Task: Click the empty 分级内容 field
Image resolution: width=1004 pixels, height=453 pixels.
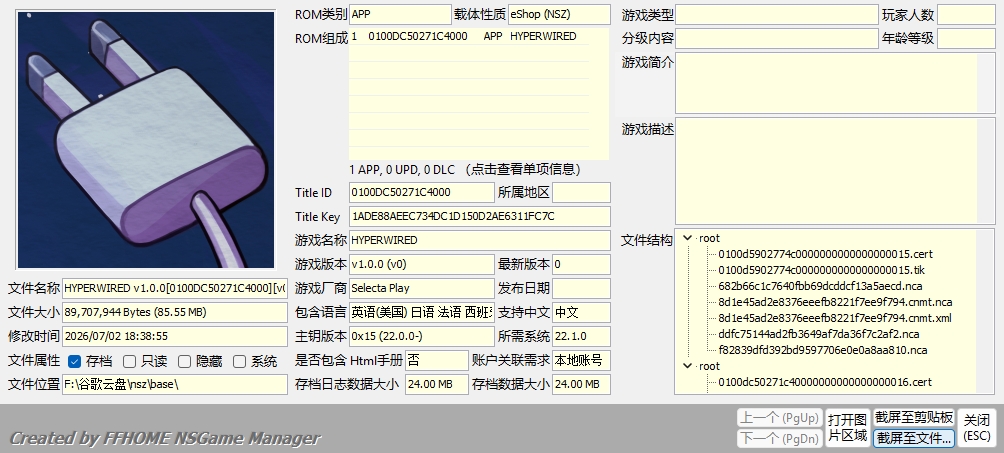Action: tap(777, 38)
